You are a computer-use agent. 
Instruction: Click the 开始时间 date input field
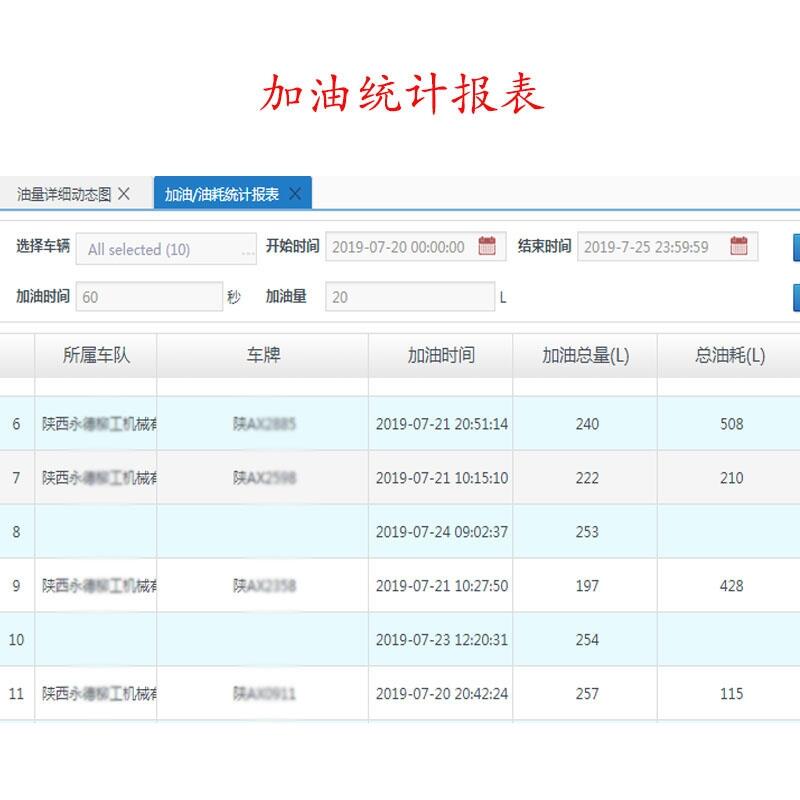point(398,247)
